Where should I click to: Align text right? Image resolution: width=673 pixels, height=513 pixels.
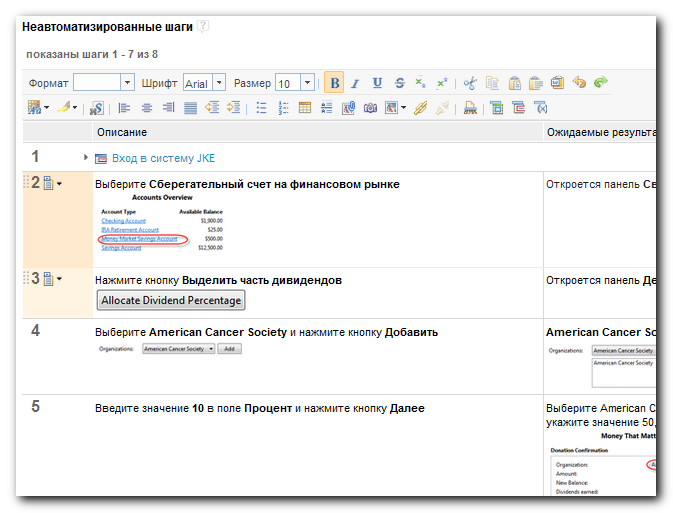tap(168, 108)
